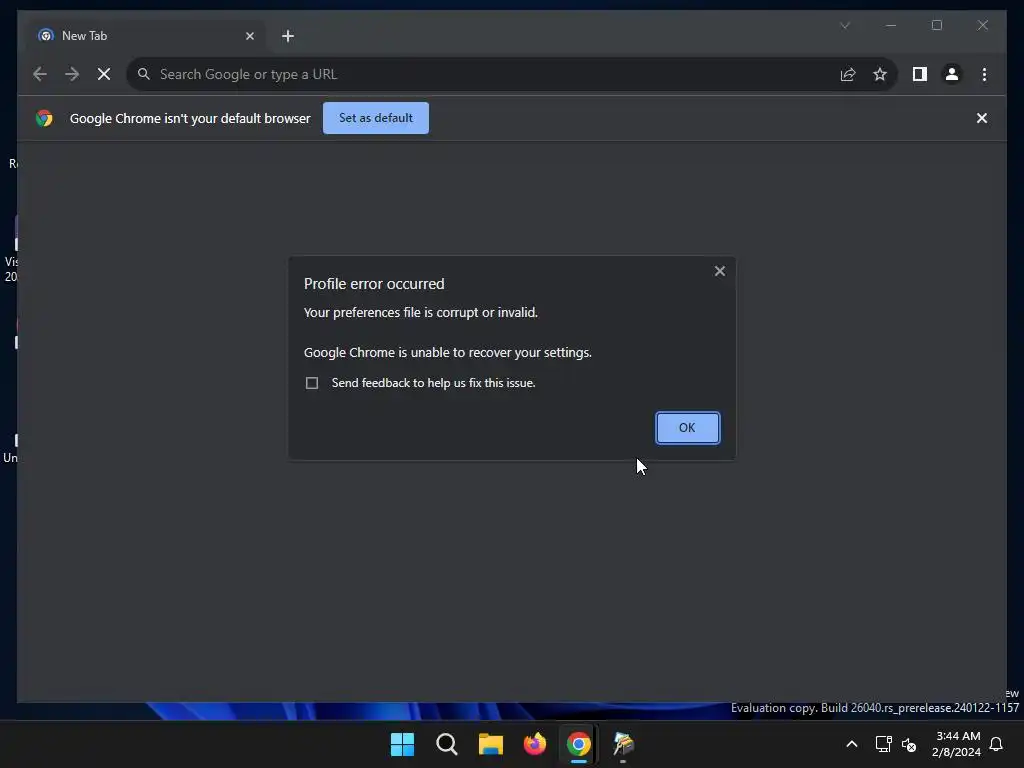Close the New Tab tab
Viewport: 1024px width, 768px height.
[249, 36]
